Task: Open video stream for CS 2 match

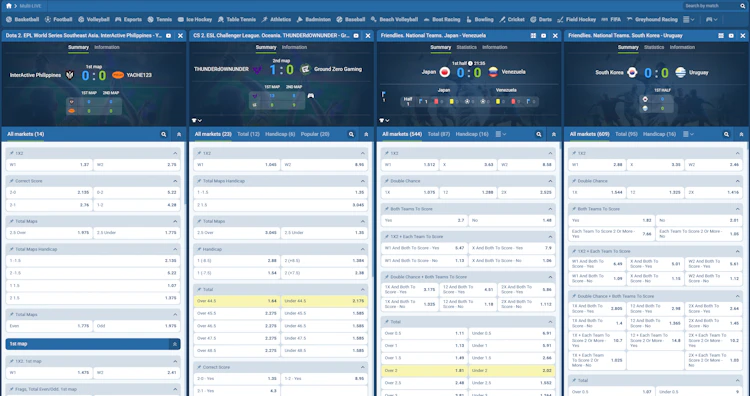Action: [x=356, y=36]
